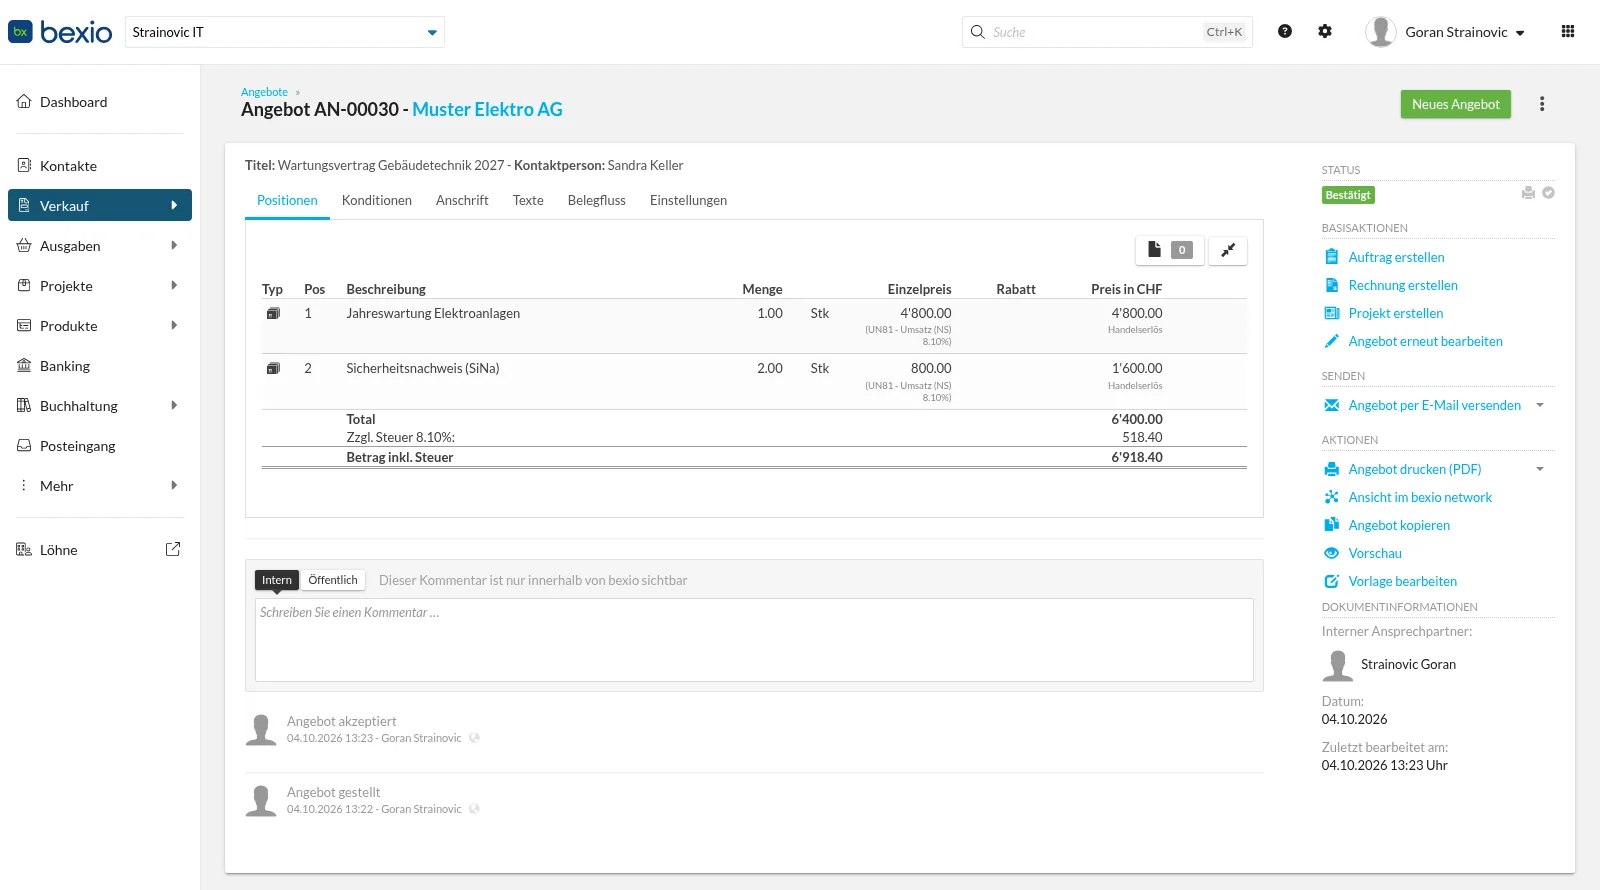Image resolution: width=1600 pixels, height=890 pixels.
Task: Click the position 1 item type icon
Action: [273, 313]
